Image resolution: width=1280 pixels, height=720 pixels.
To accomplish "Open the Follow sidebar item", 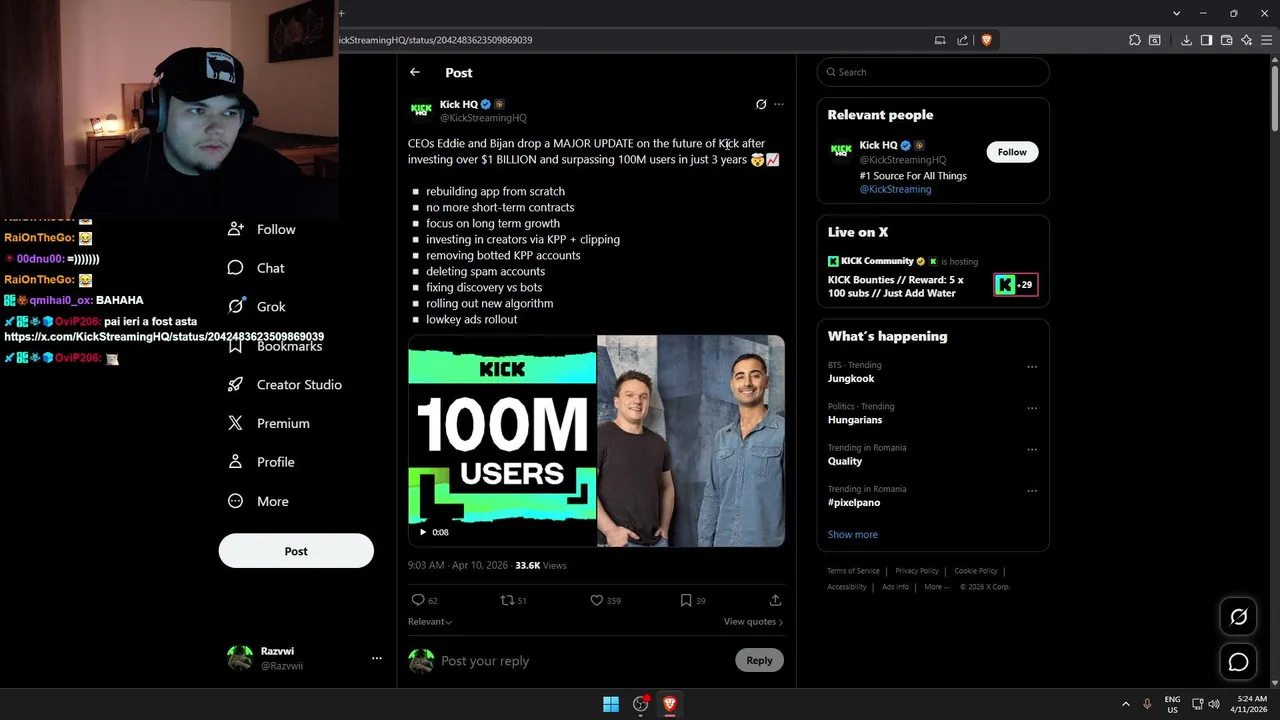I will 262,229.
